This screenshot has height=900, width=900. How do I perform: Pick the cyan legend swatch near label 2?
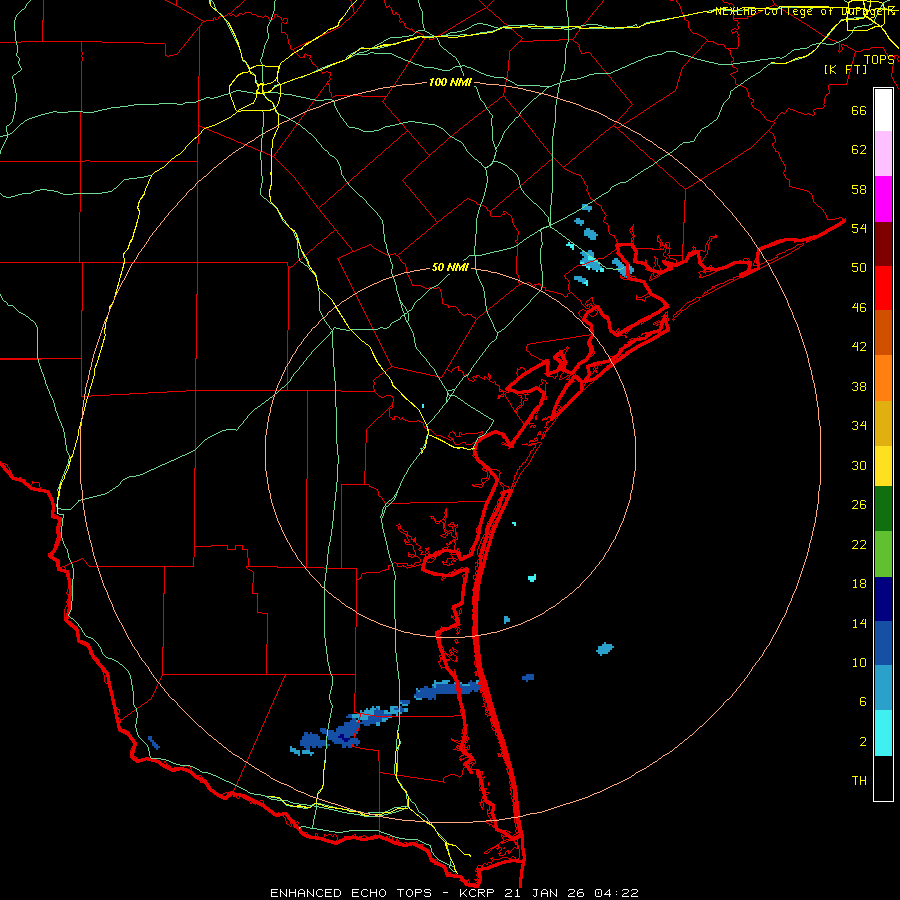(883, 733)
